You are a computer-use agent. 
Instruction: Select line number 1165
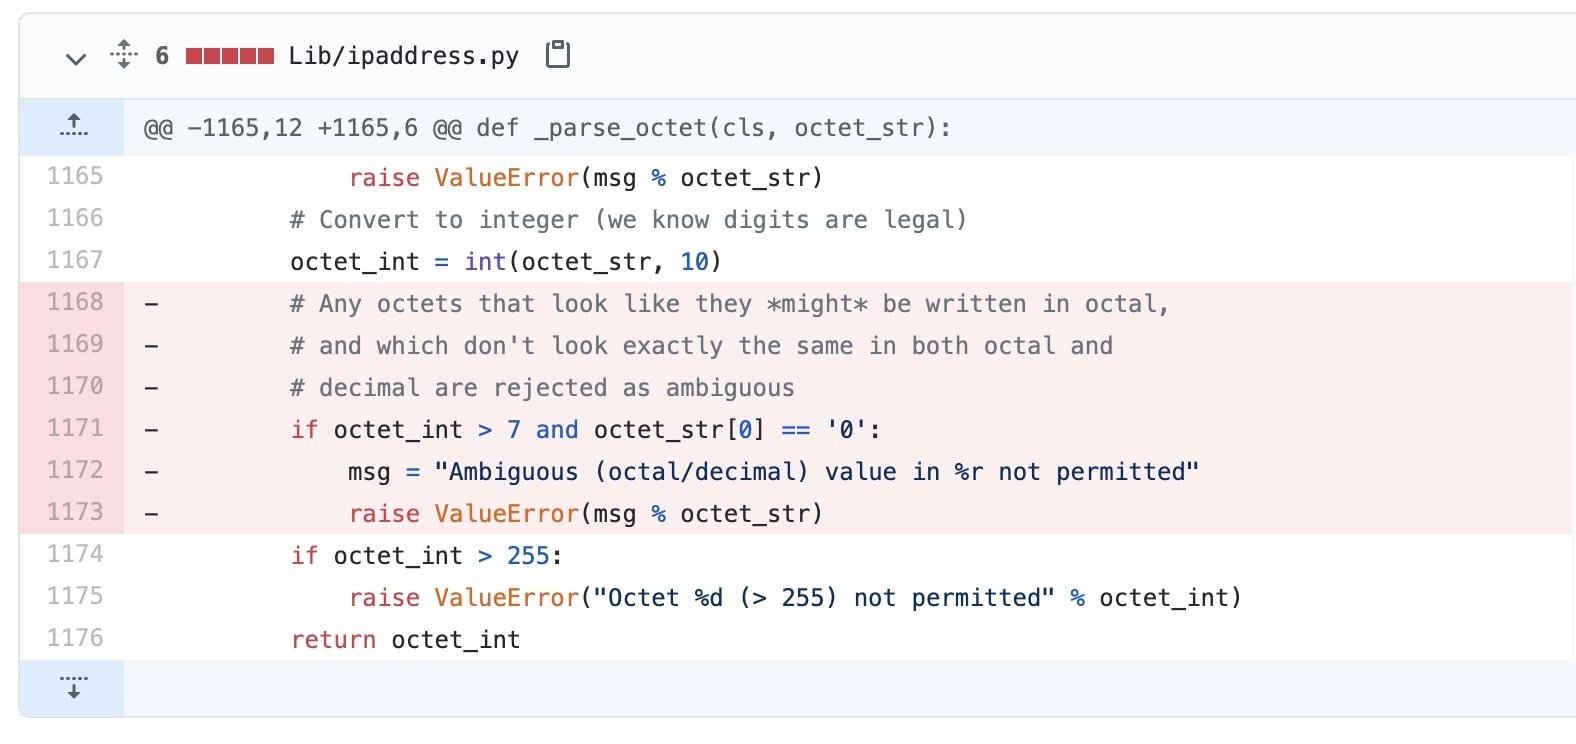tap(75, 176)
